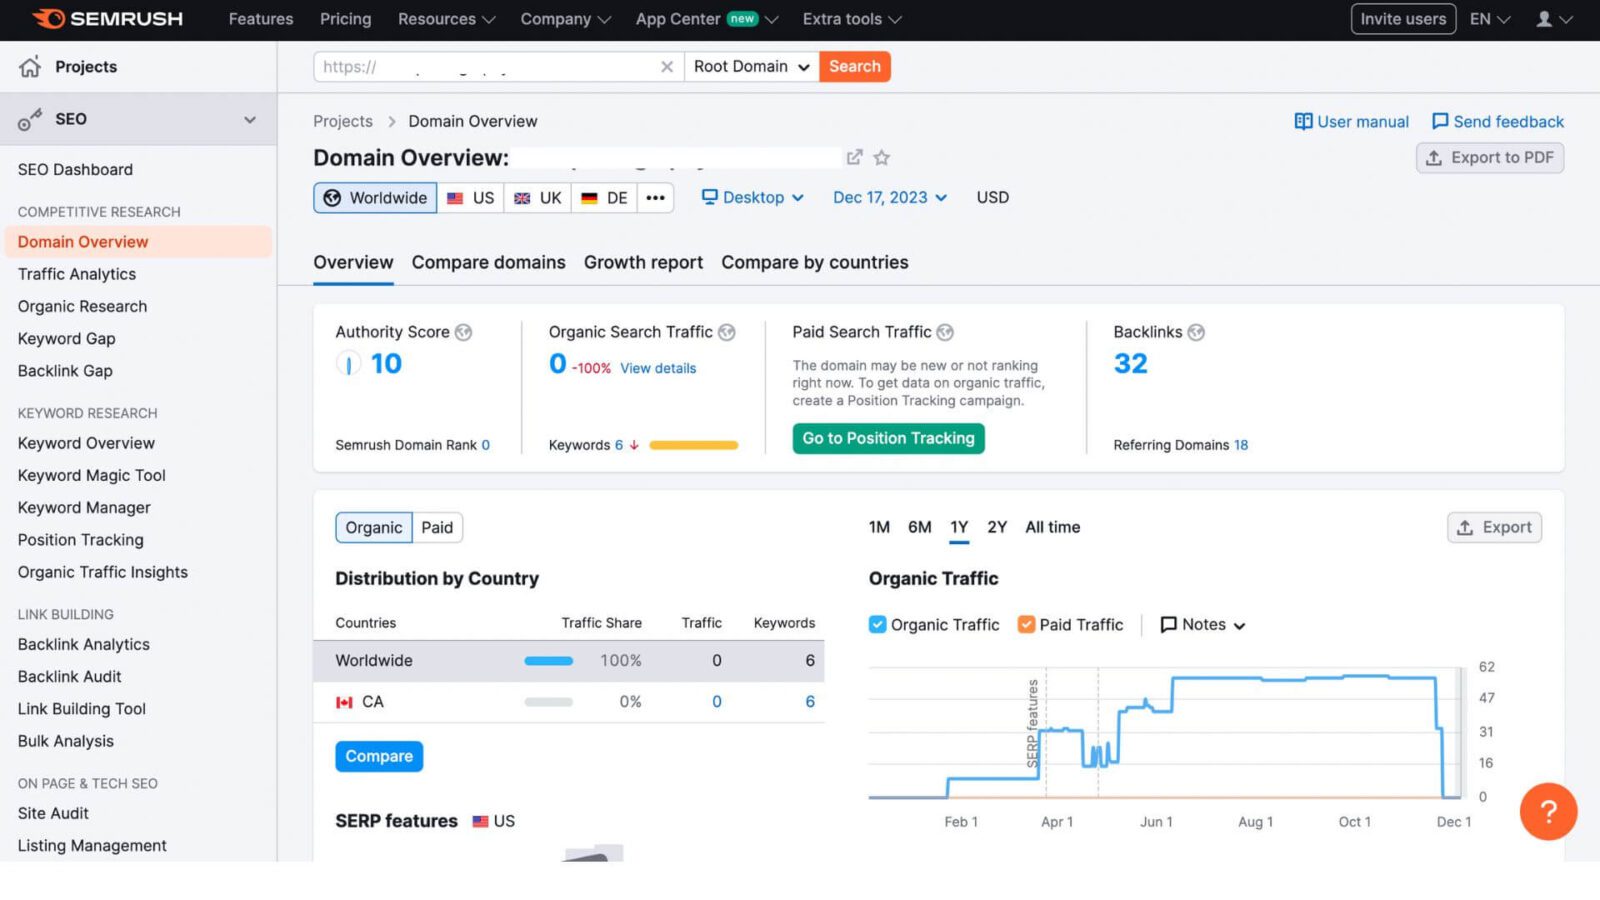This screenshot has height=900, width=1600.
Task: Disable the Organic Traffic checkbox
Action: pyautogui.click(x=877, y=624)
